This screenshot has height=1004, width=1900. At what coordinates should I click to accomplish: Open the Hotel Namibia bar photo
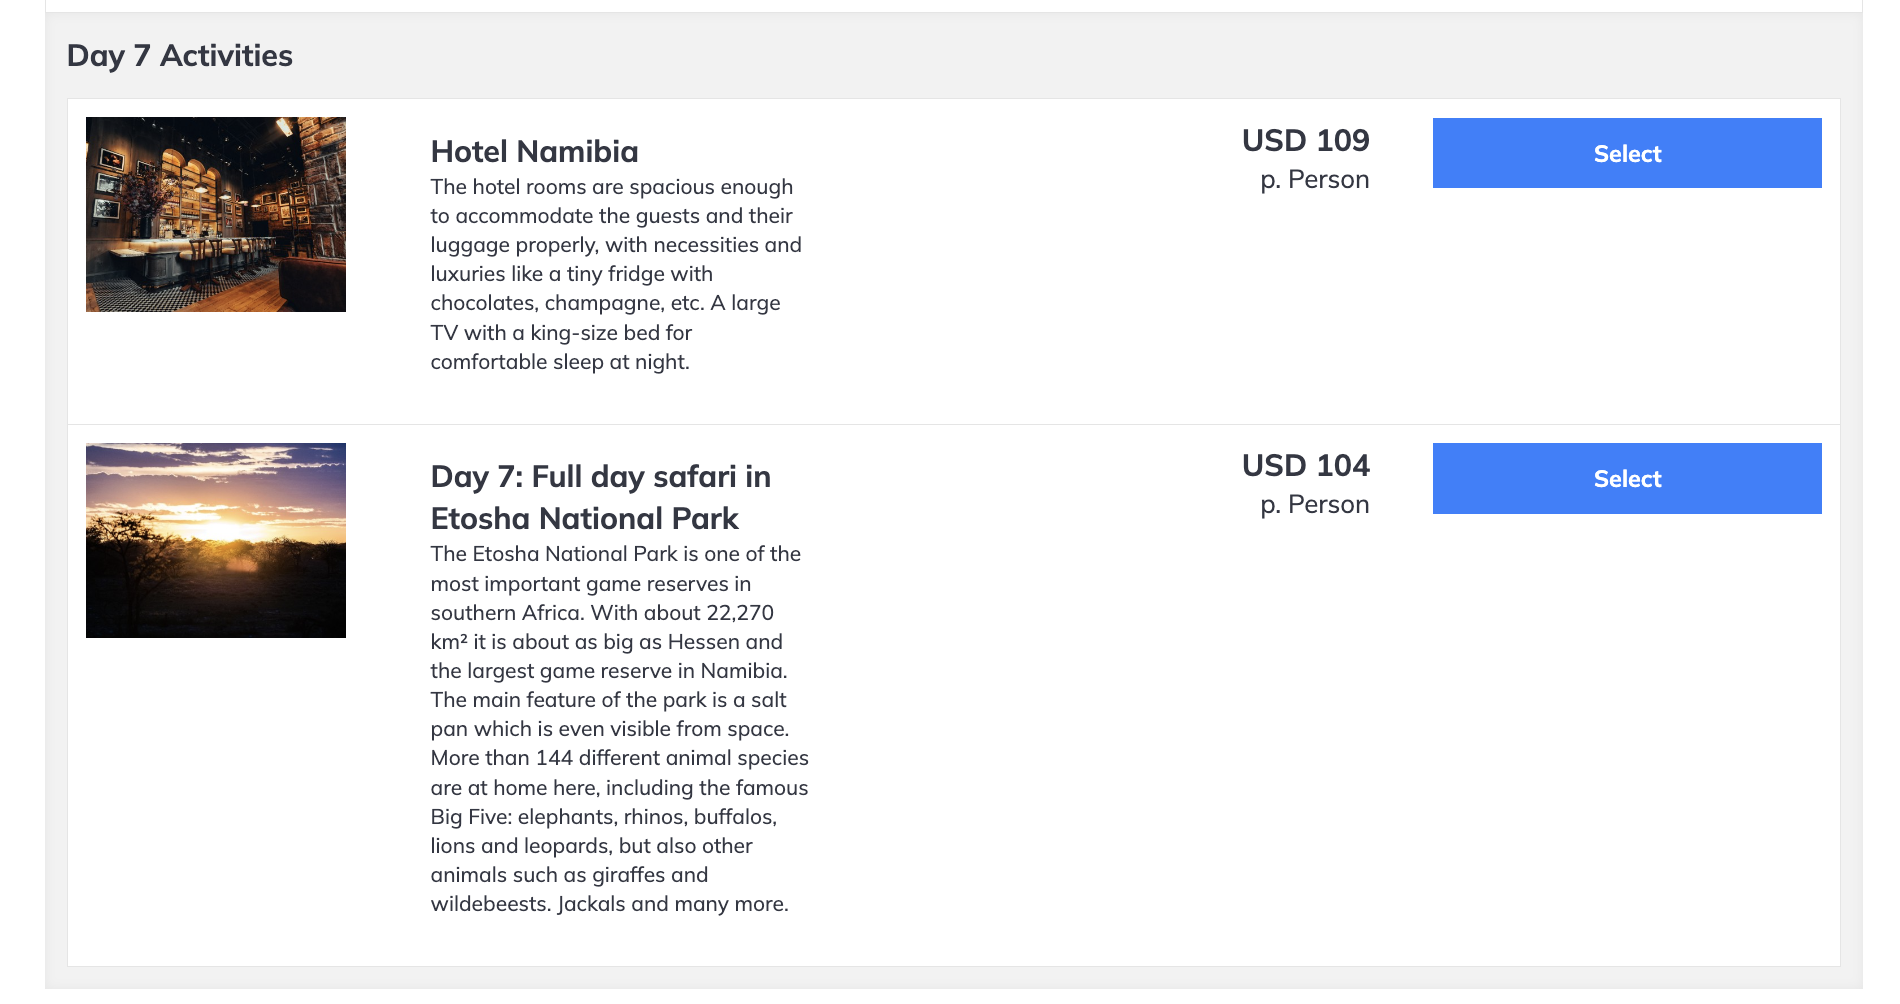coord(216,214)
